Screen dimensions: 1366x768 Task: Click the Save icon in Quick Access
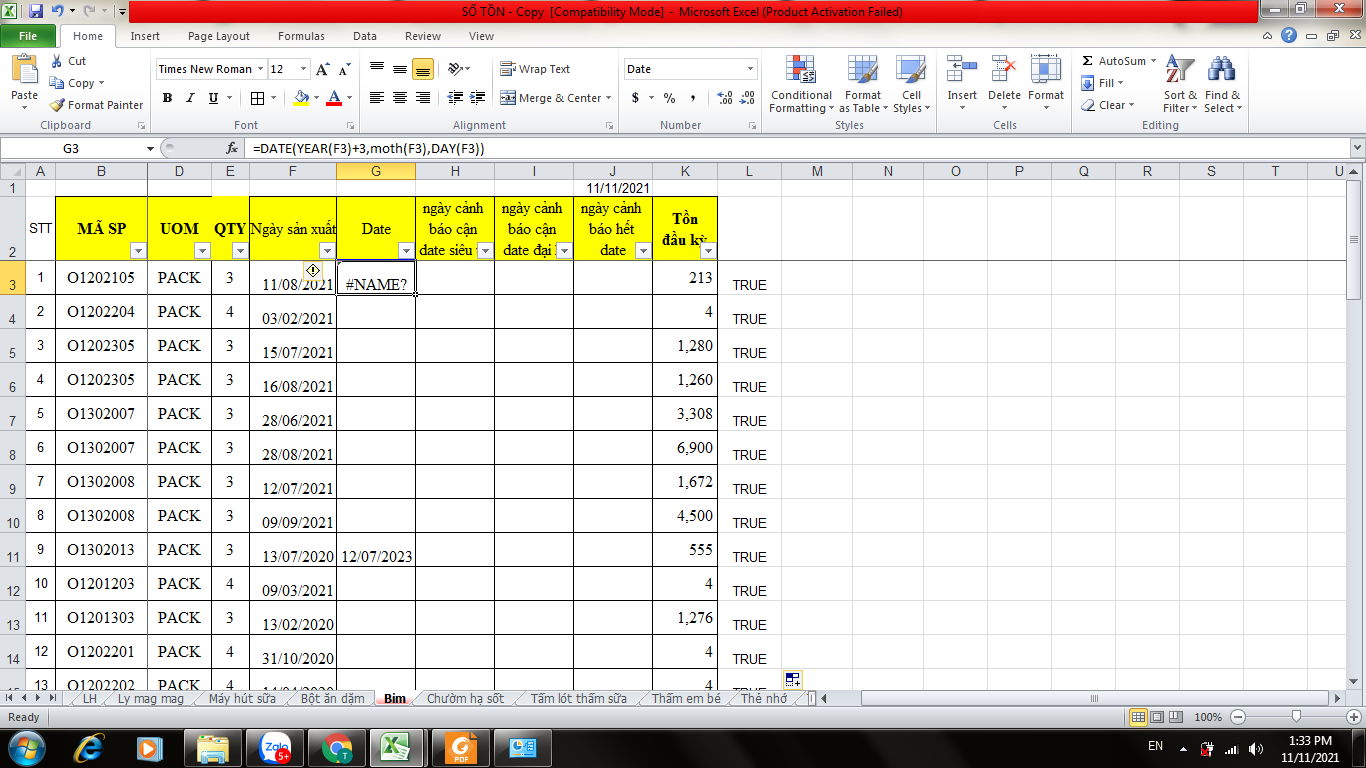point(36,12)
